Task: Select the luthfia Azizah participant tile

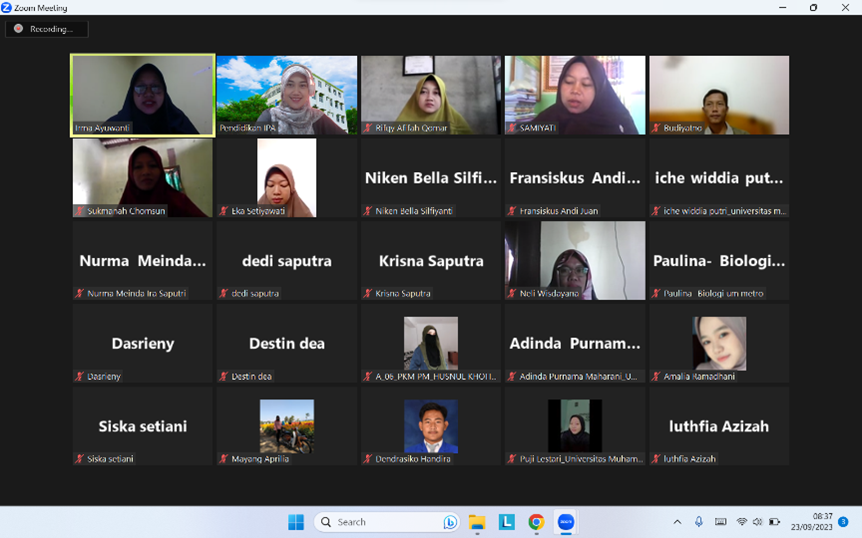Action: [719, 426]
